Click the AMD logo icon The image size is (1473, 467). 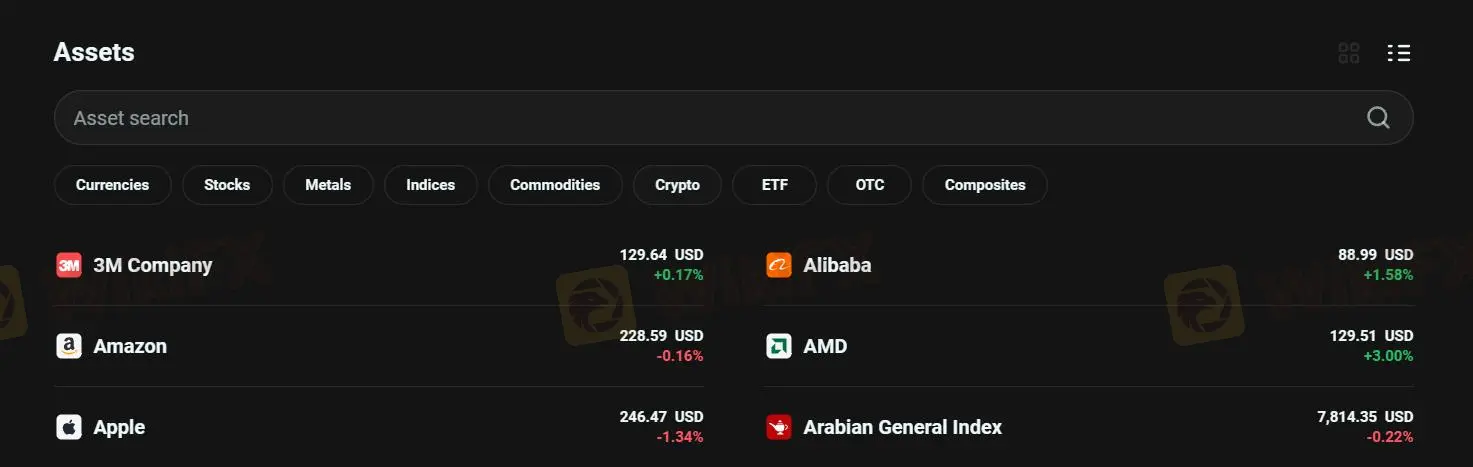coord(779,346)
